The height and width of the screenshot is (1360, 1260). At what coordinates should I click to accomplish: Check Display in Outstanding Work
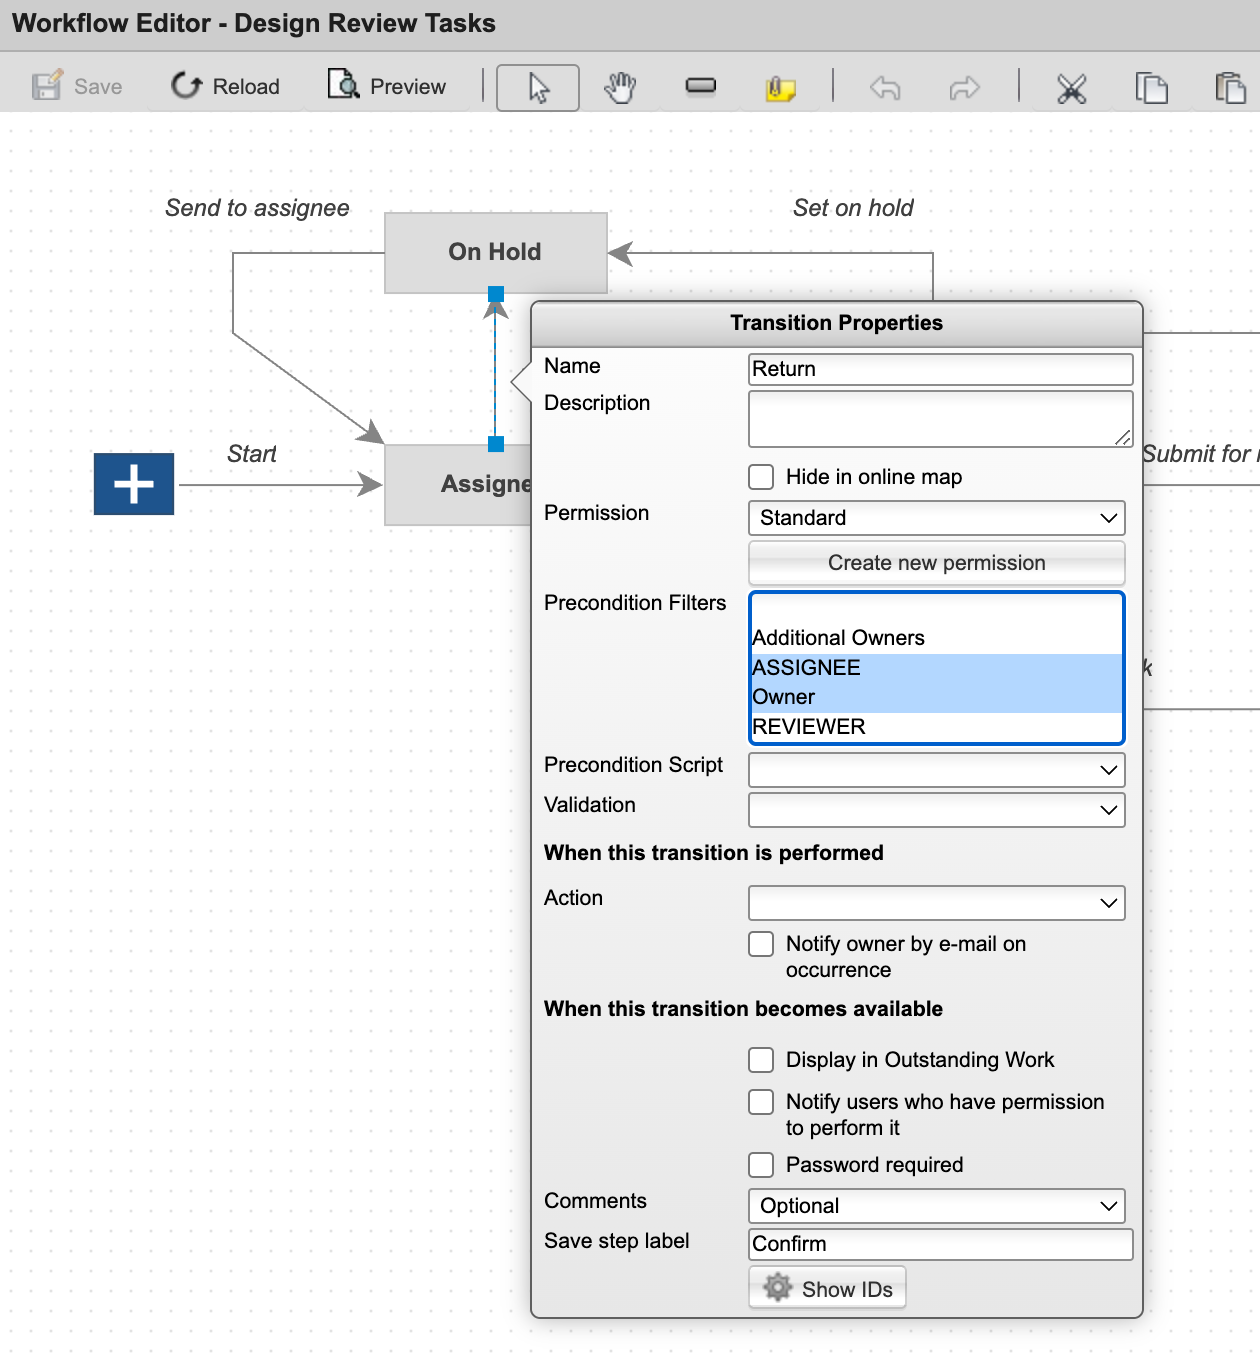pos(761,1060)
